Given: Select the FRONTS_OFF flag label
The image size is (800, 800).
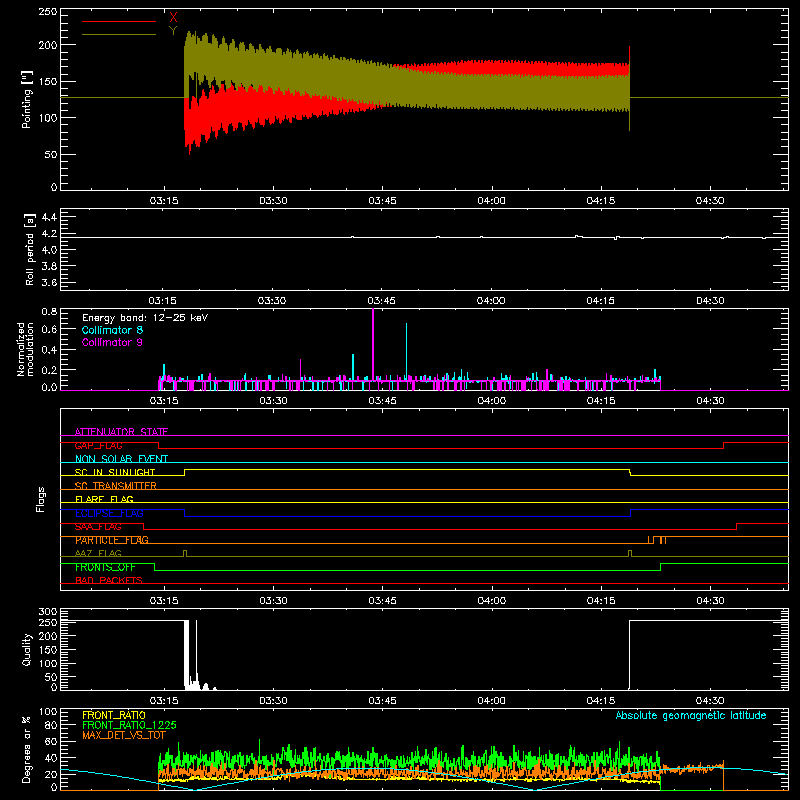Looking at the screenshot, I should click(x=105, y=567).
